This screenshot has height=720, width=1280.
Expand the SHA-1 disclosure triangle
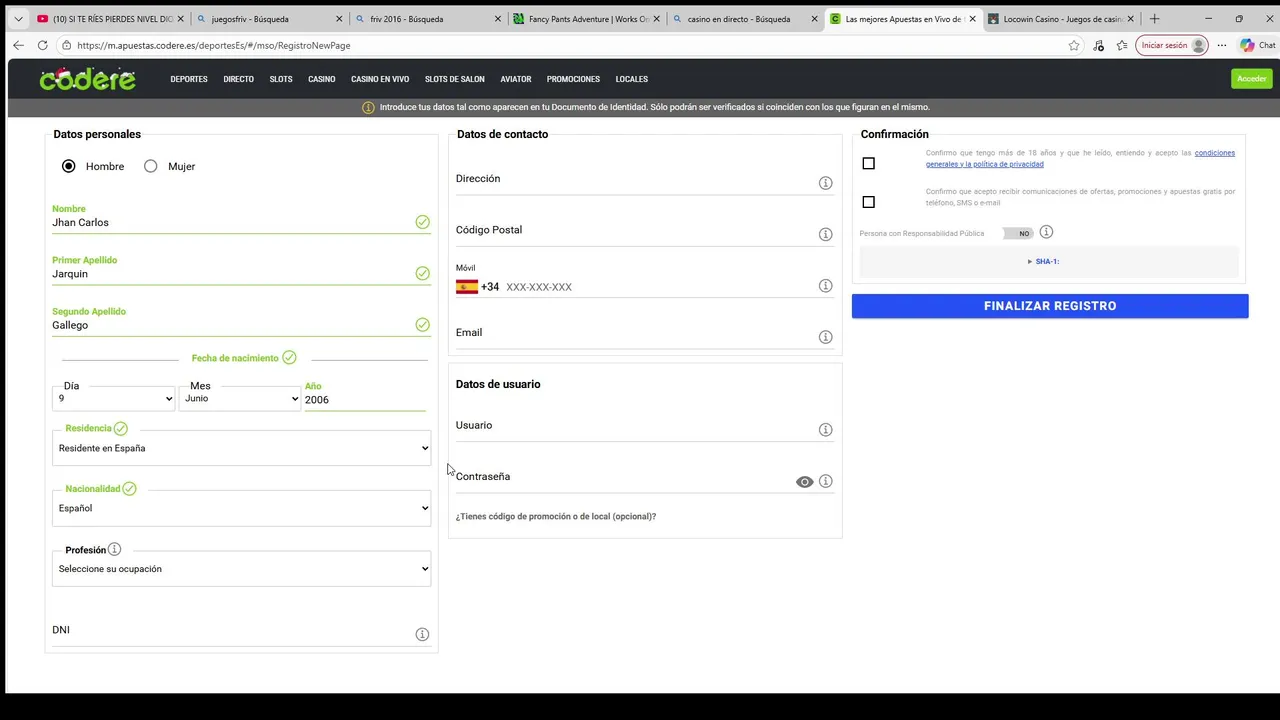tap(1030, 262)
